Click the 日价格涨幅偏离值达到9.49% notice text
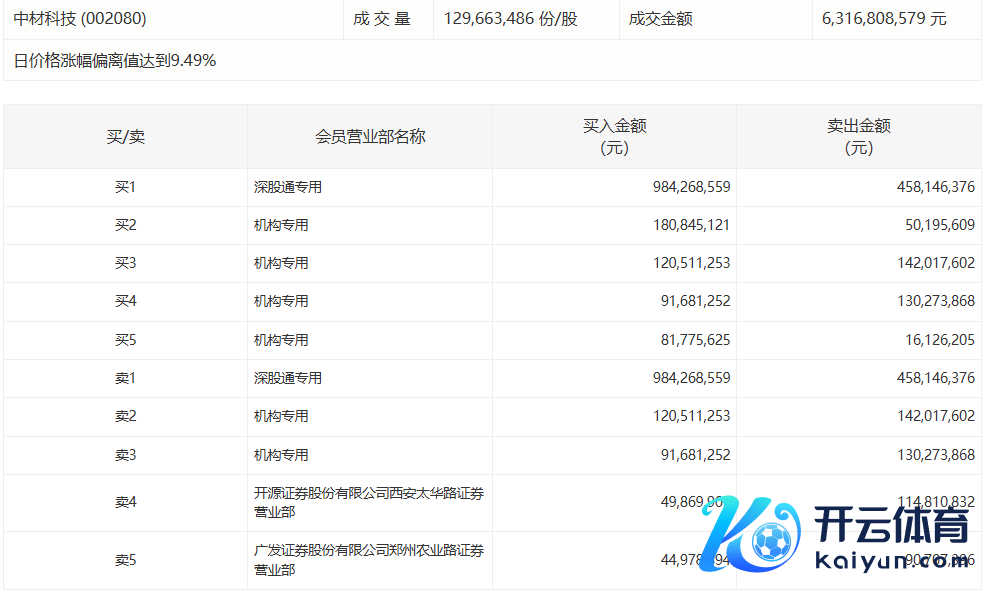Image resolution: width=984 pixels, height=594 pixels. (x=115, y=60)
